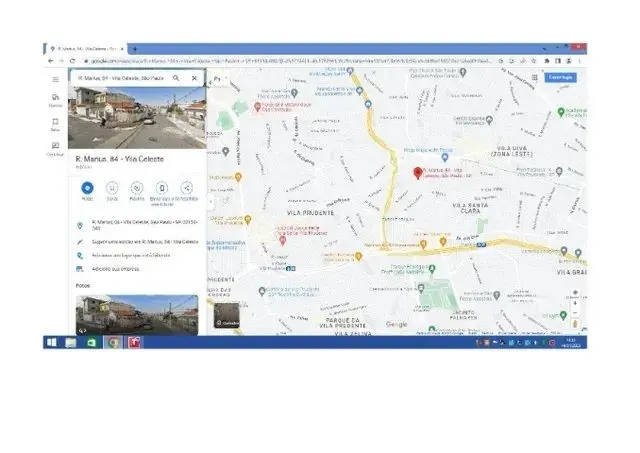Click the Salvar save place icon
Image resolution: width=640 pixels, height=453 pixels.
(112, 188)
